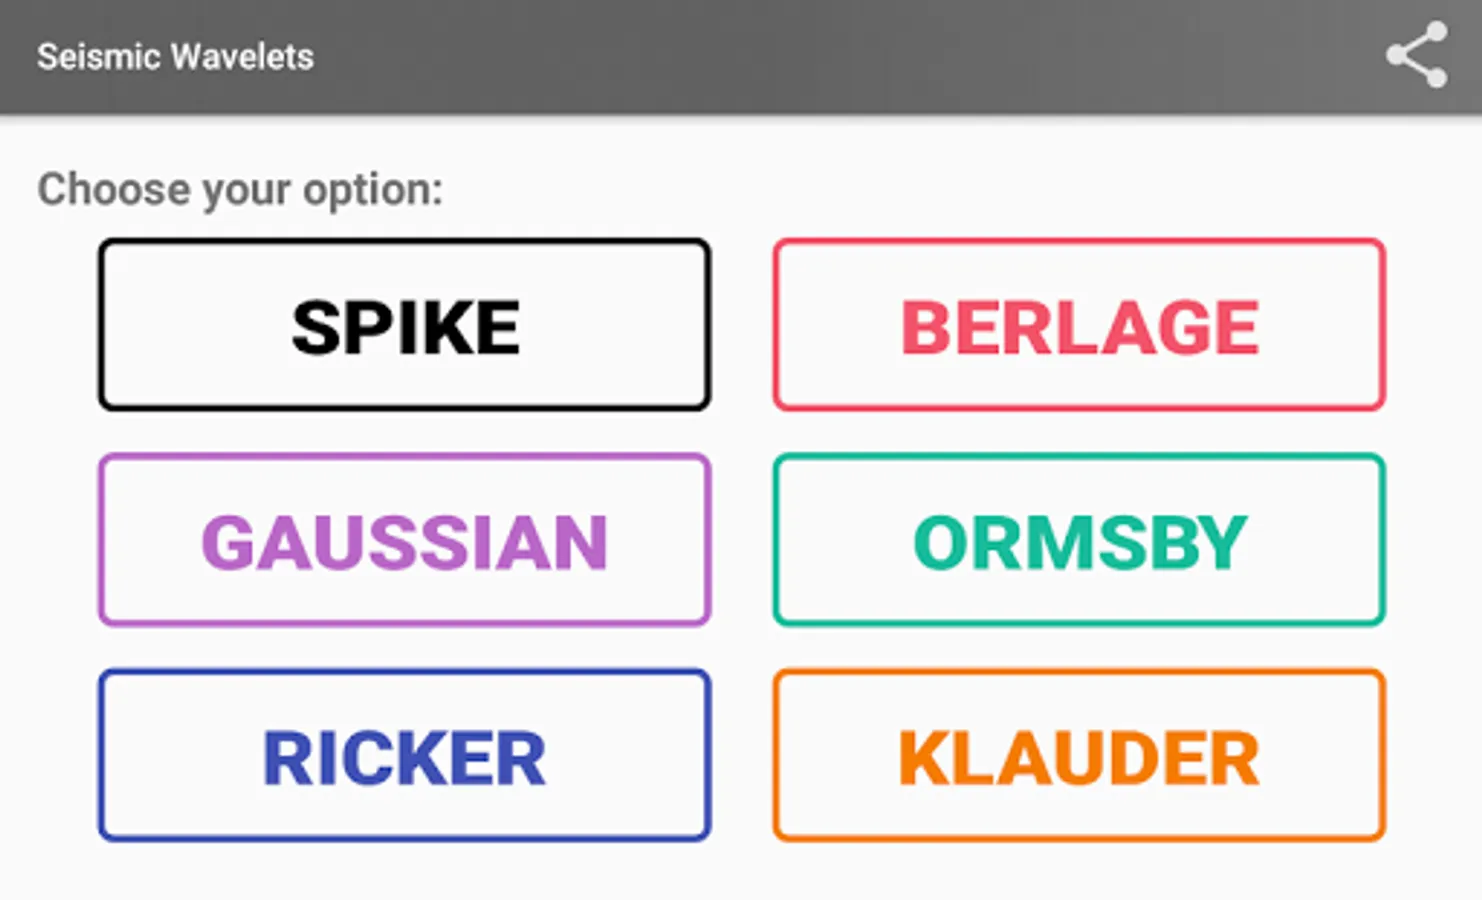
Task: Select the SPIKE wavelet option
Action: click(405, 325)
